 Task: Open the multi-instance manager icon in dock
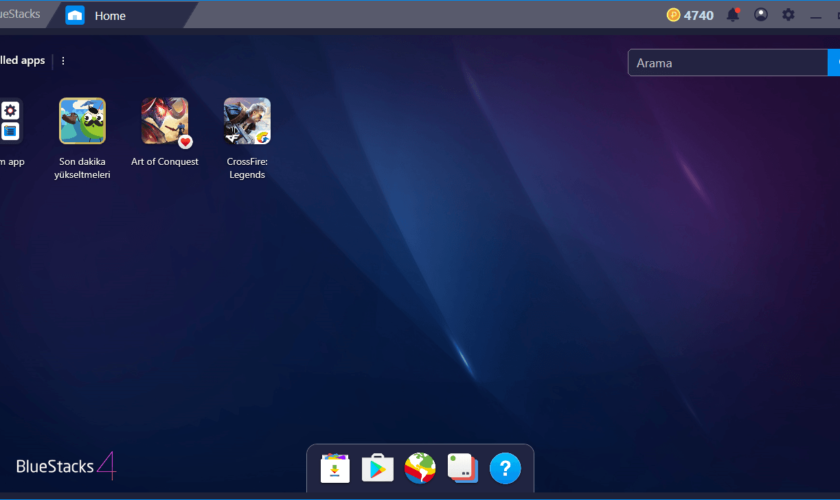(462, 468)
